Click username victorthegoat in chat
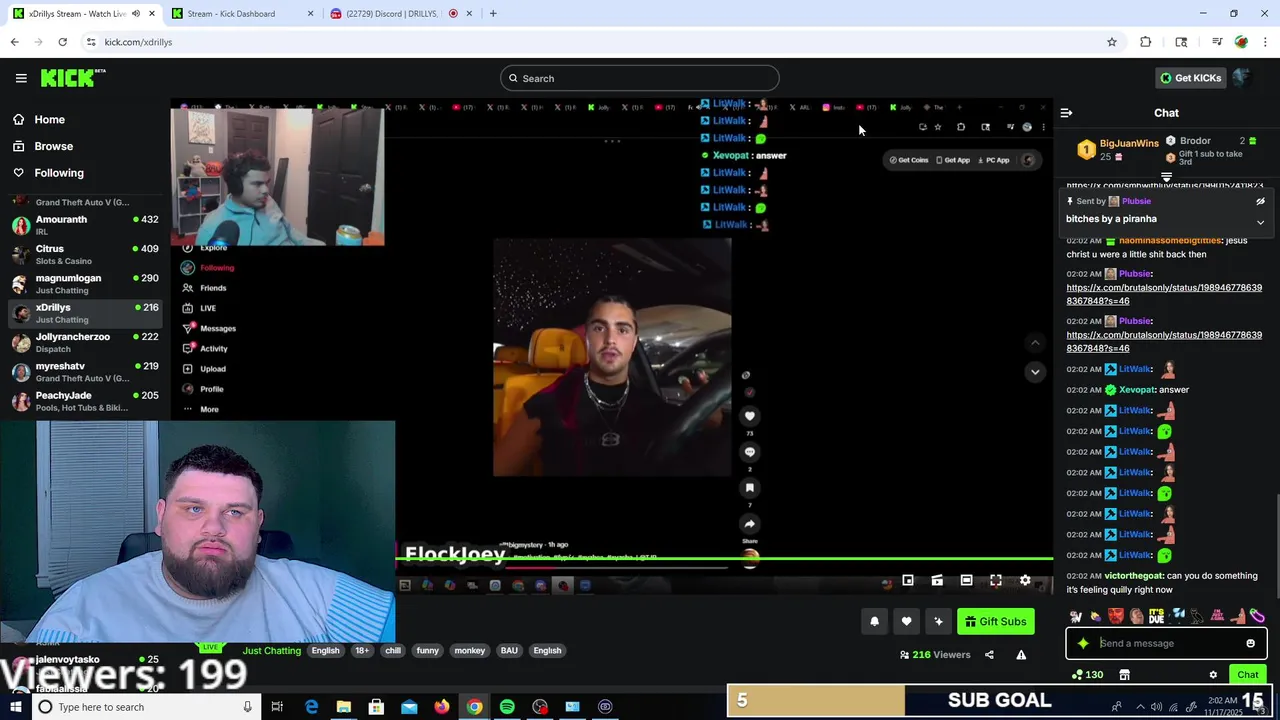The image size is (1280, 720). pyautogui.click(x=1133, y=576)
